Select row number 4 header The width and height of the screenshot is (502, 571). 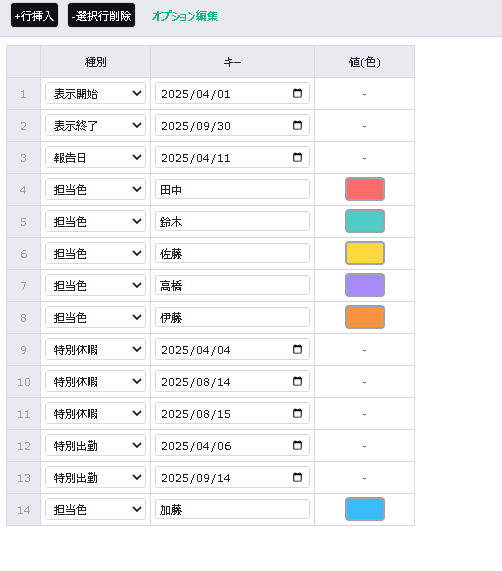(23, 190)
